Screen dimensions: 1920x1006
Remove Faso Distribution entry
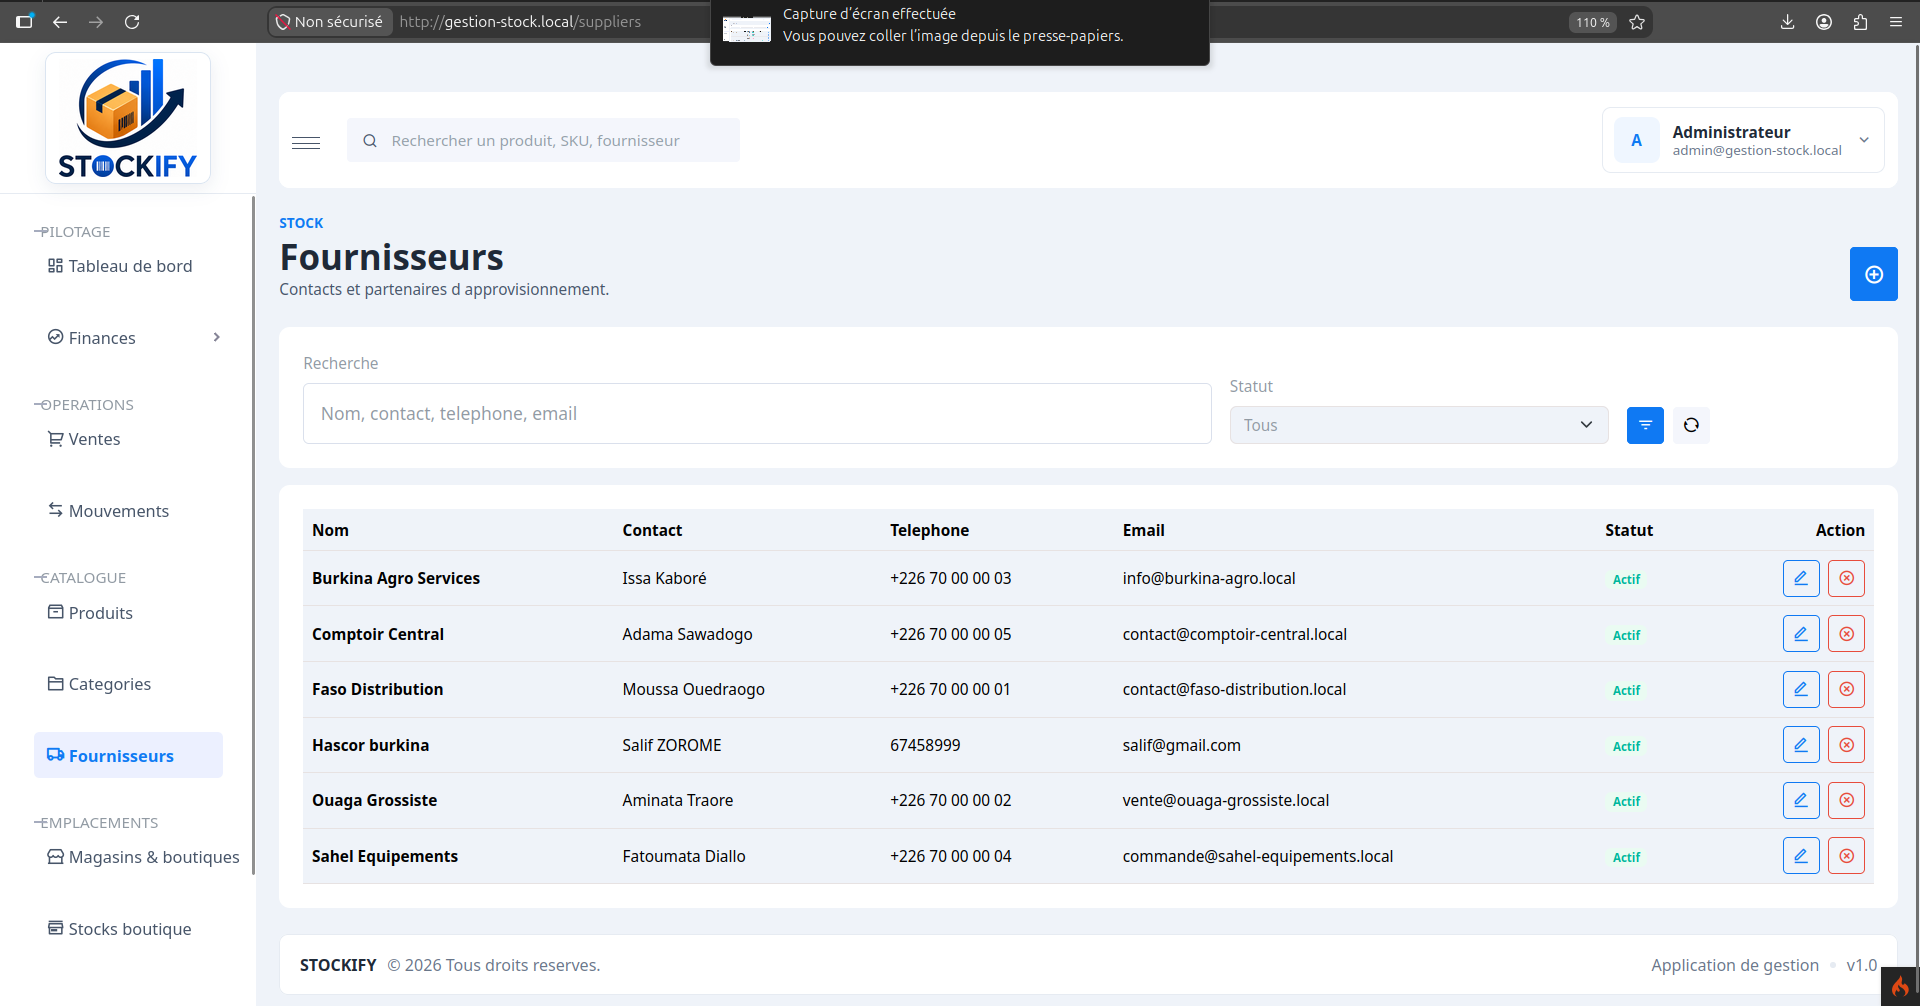tap(1846, 689)
